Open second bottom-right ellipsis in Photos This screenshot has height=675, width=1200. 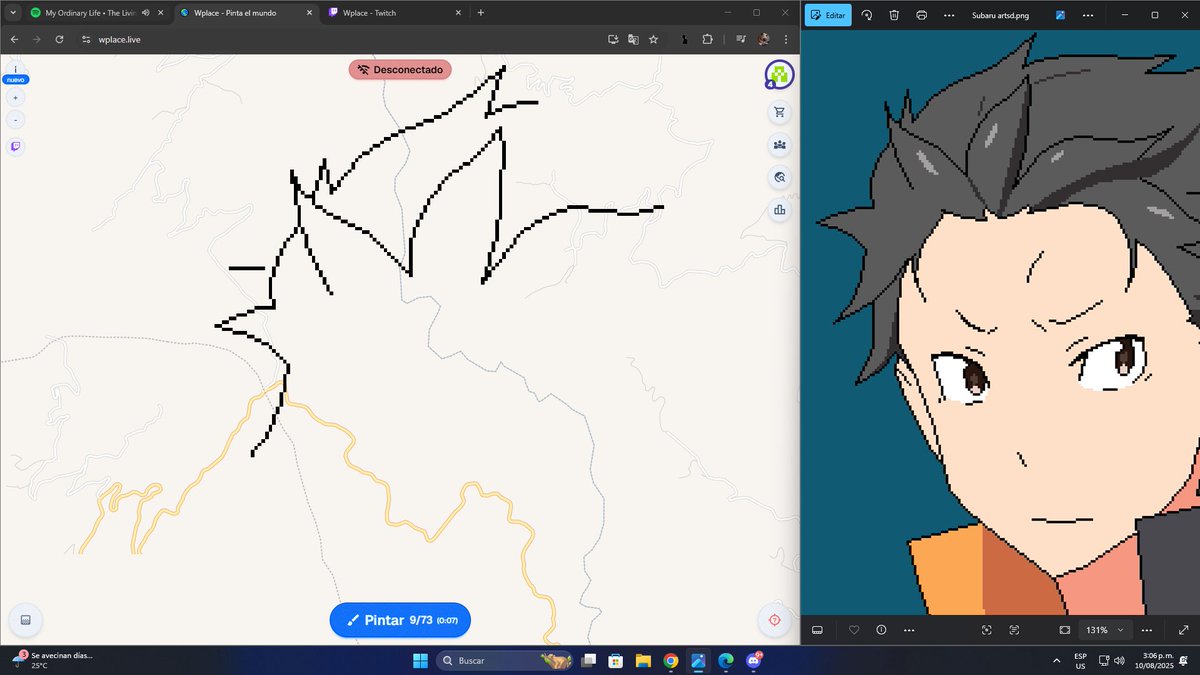tap(1147, 630)
